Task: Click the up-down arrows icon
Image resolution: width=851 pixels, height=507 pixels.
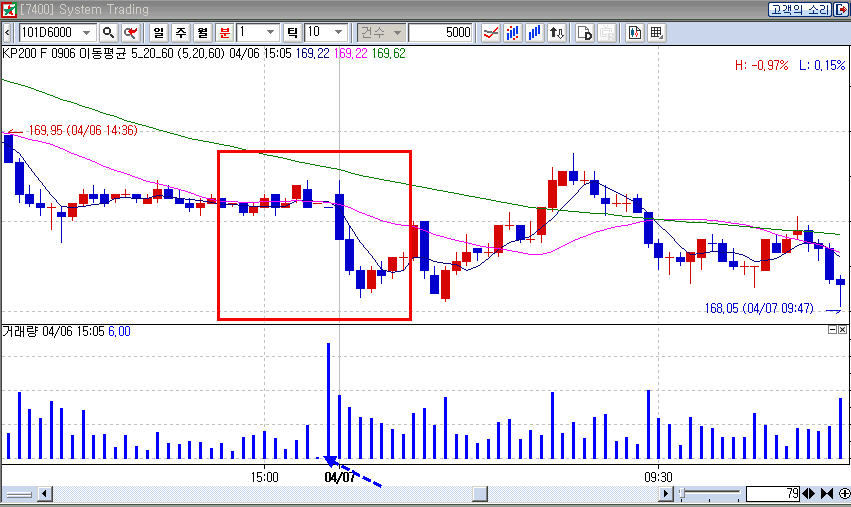Action: point(557,33)
